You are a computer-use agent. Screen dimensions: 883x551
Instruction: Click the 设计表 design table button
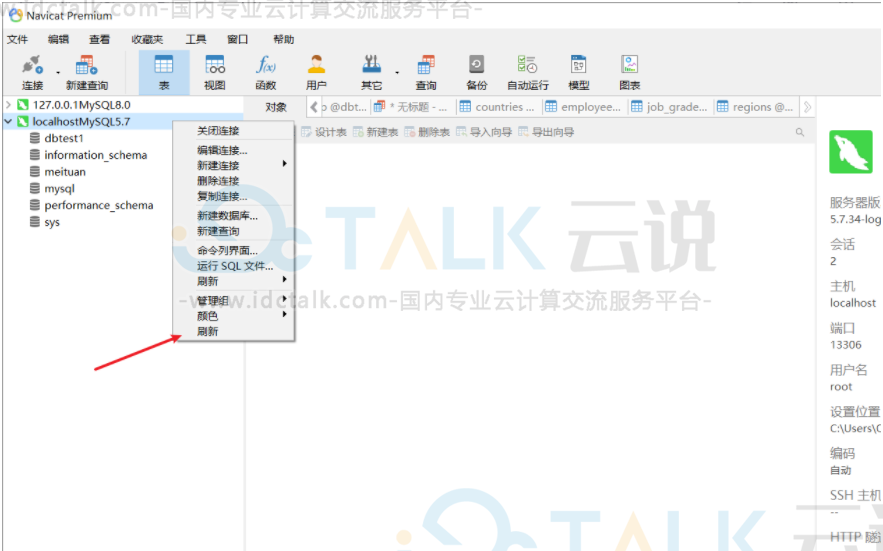[x=324, y=132]
